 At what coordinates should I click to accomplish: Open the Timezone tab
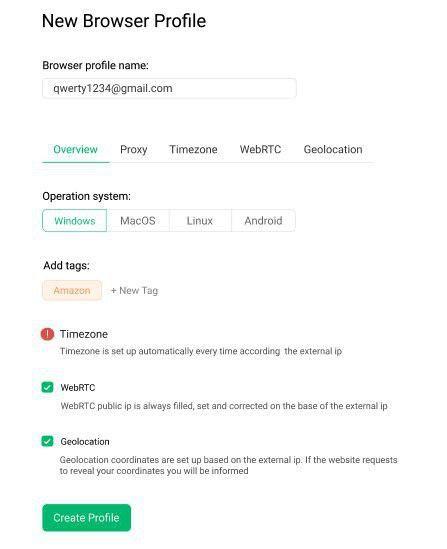pyautogui.click(x=193, y=150)
